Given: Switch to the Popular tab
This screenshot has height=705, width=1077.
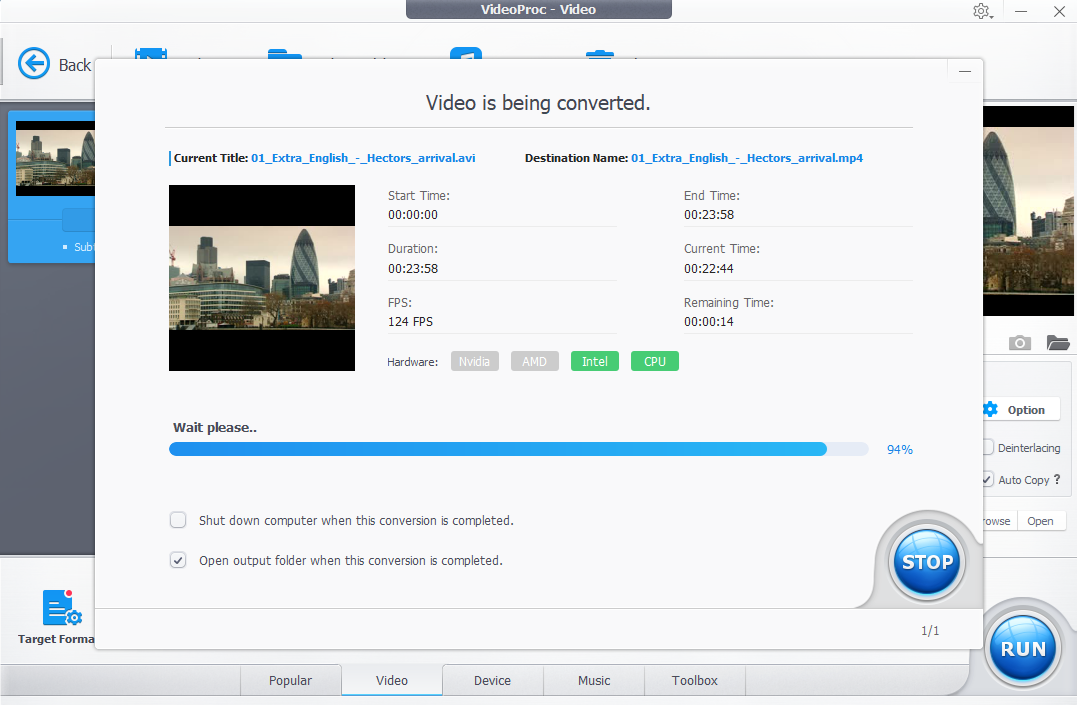Looking at the screenshot, I should coord(290,680).
